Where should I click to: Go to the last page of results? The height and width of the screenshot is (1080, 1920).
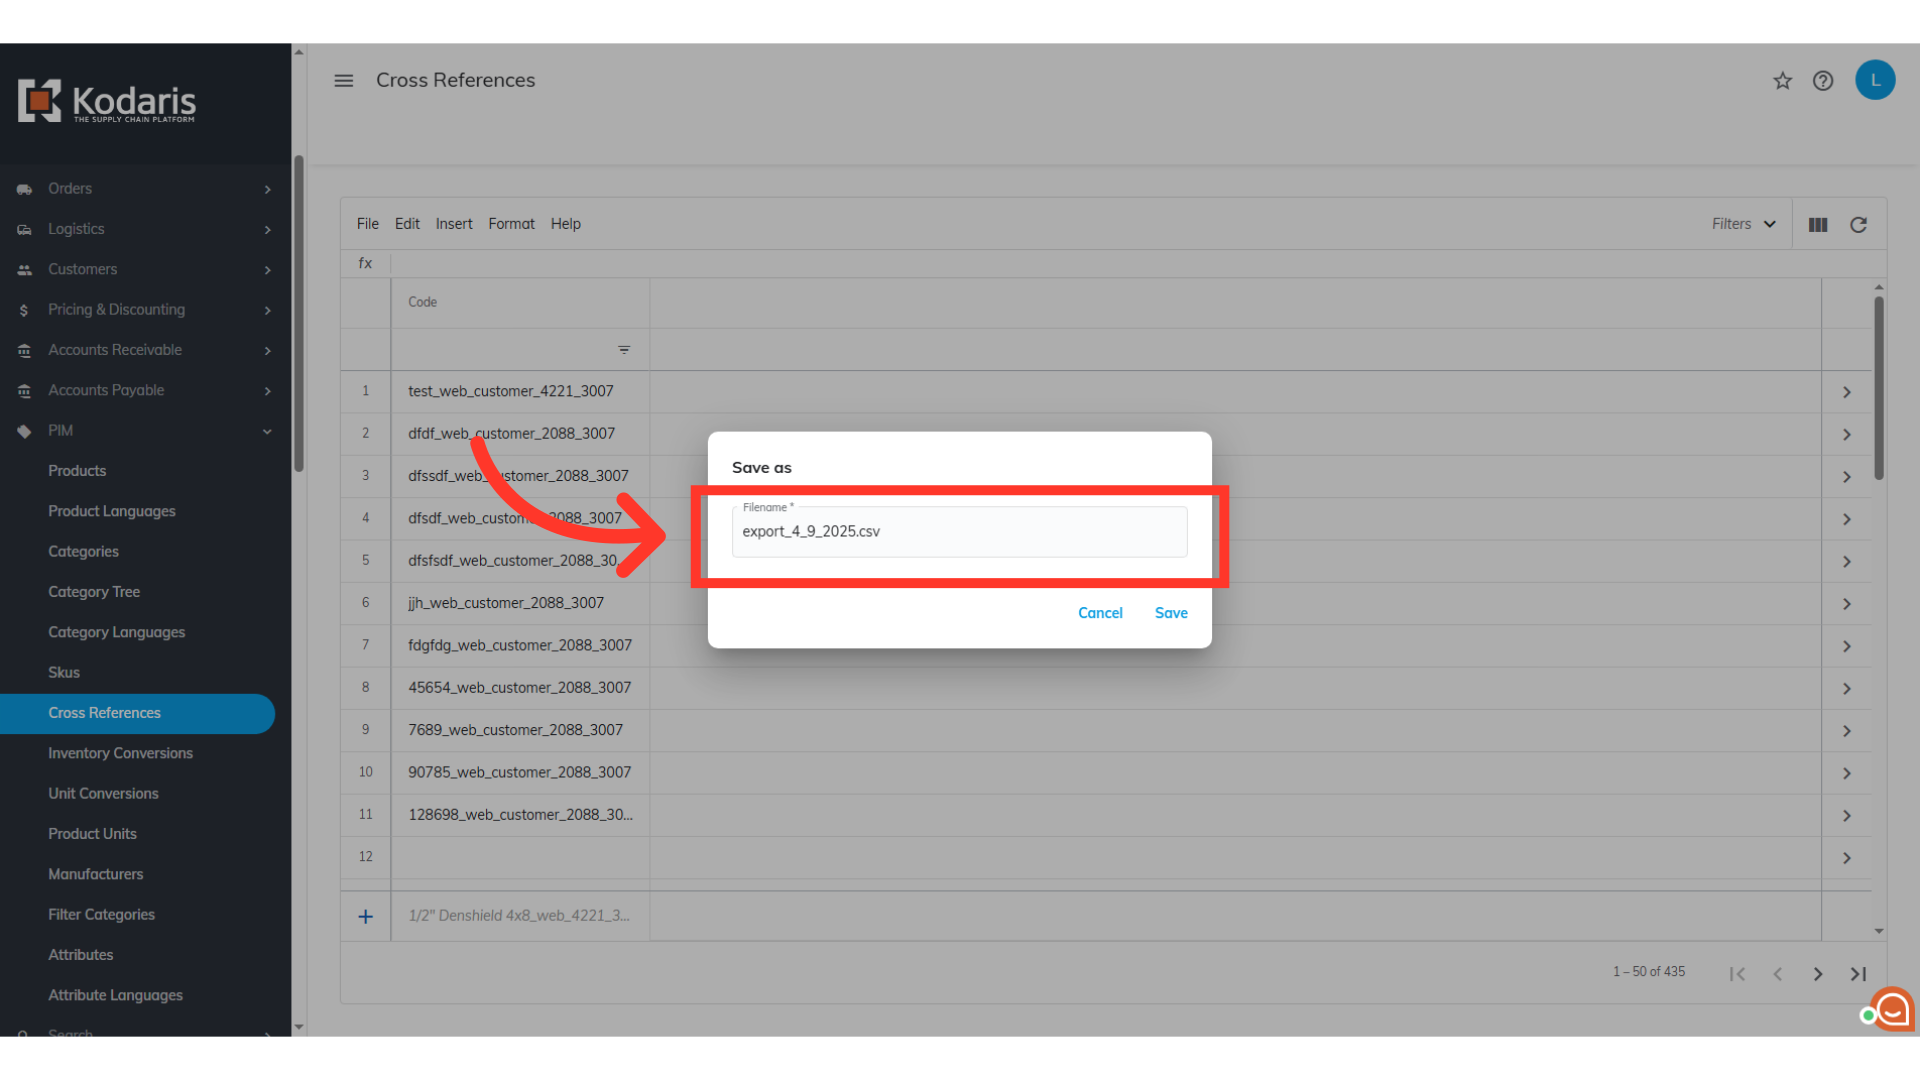coord(1858,974)
